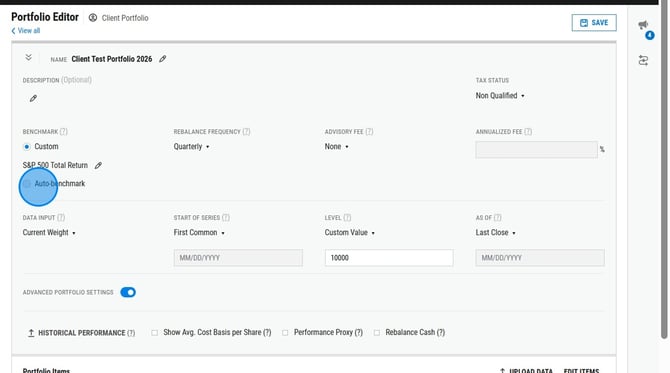Image resolution: width=670 pixels, height=373 pixels.
Task: Open Historical Performance upload
Action: [81, 333]
